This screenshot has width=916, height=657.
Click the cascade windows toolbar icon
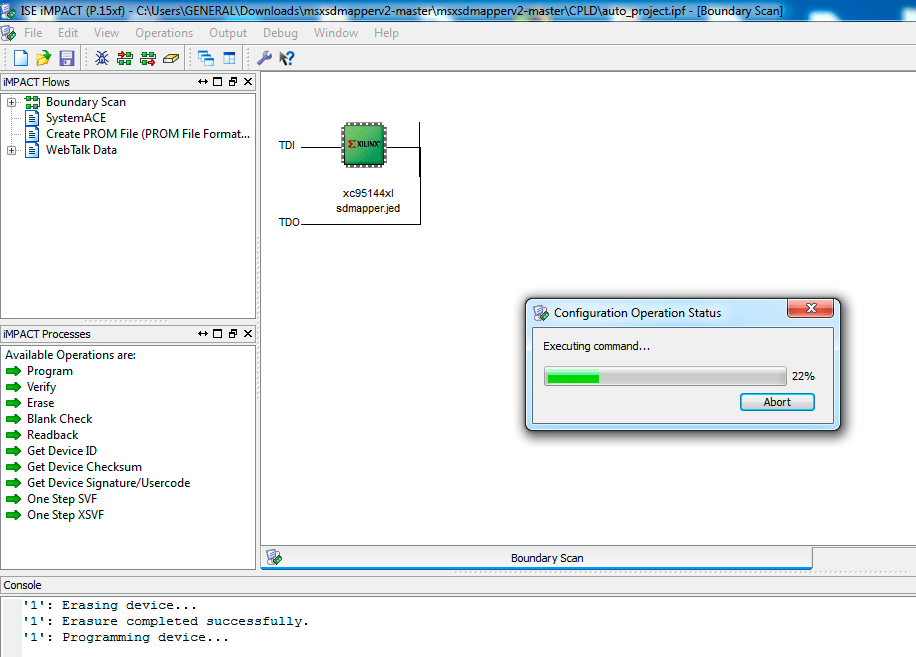[x=206, y=58]
